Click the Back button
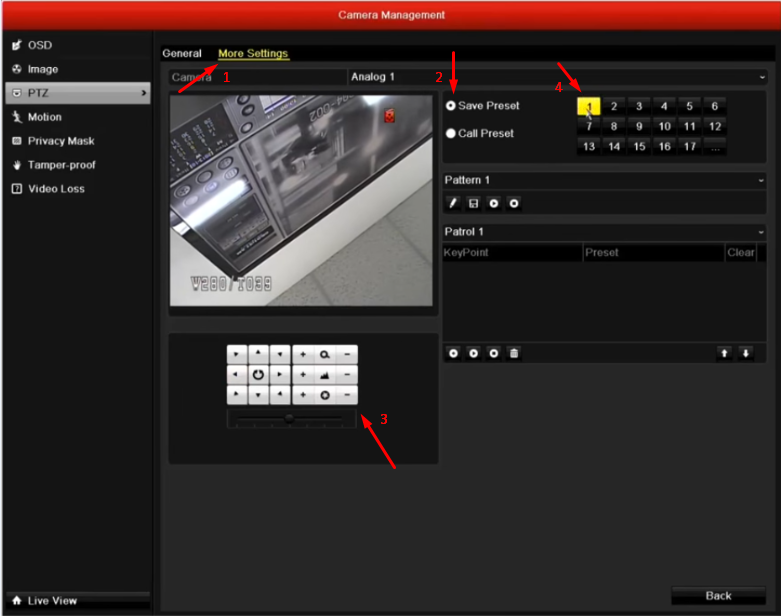The width and height of the screenshot is (781, 616). [718, 596]
